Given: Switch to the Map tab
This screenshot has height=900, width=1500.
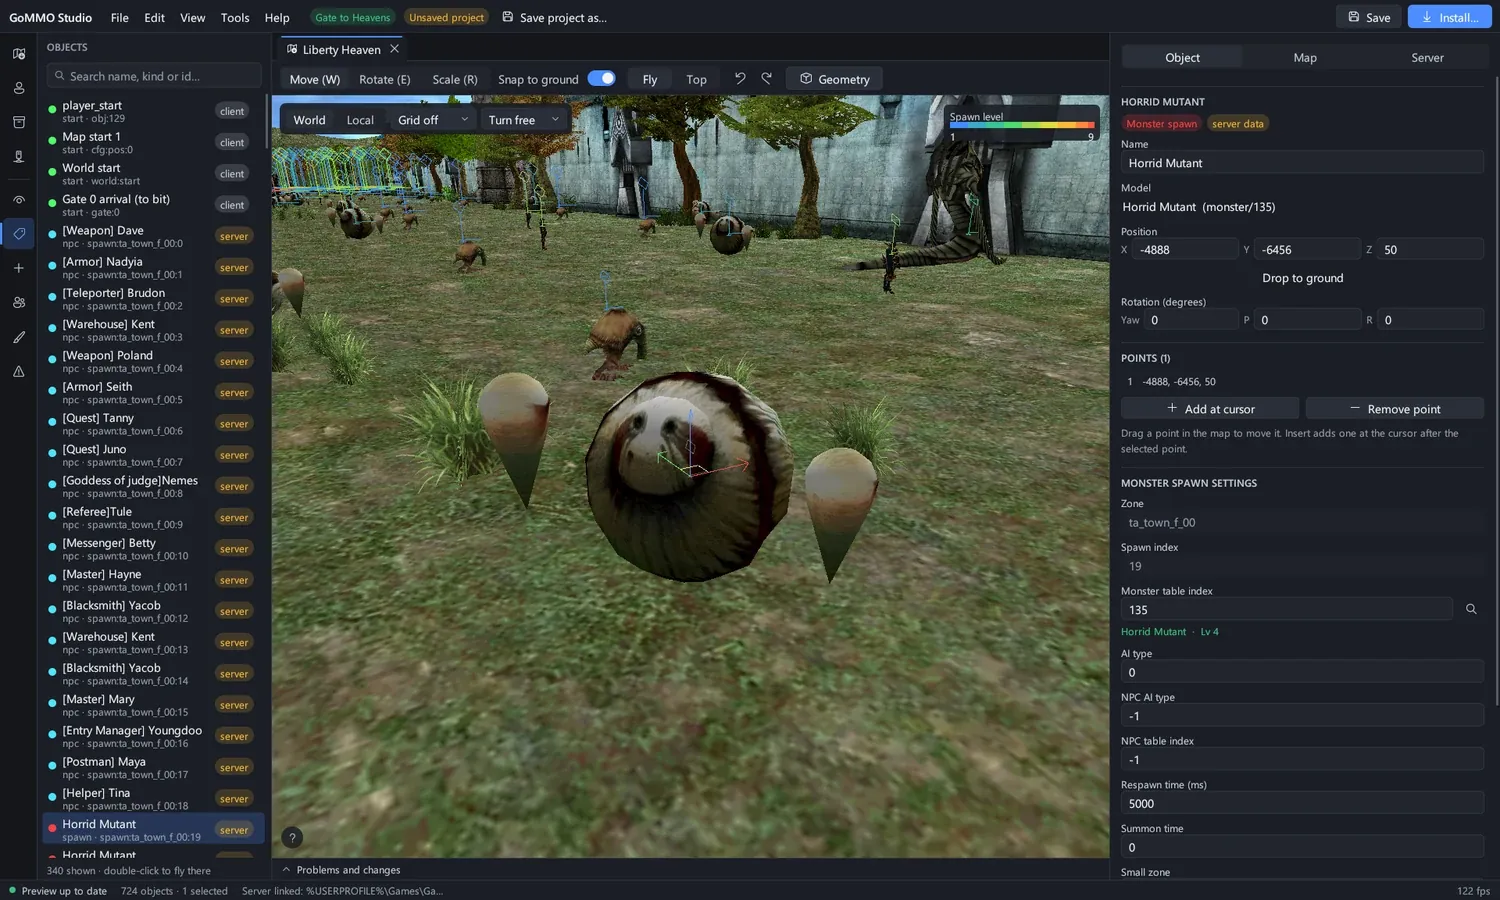Looking at the screenshot, I should pos(1305,57).
